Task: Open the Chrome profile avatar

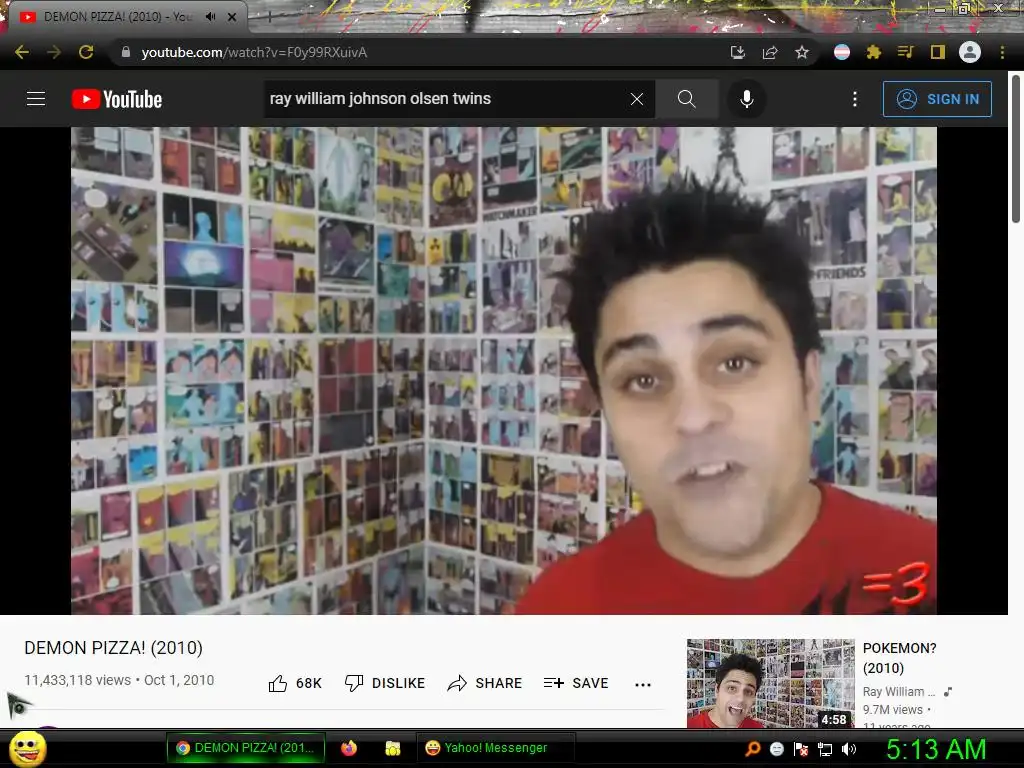Action: coord(970,52)
